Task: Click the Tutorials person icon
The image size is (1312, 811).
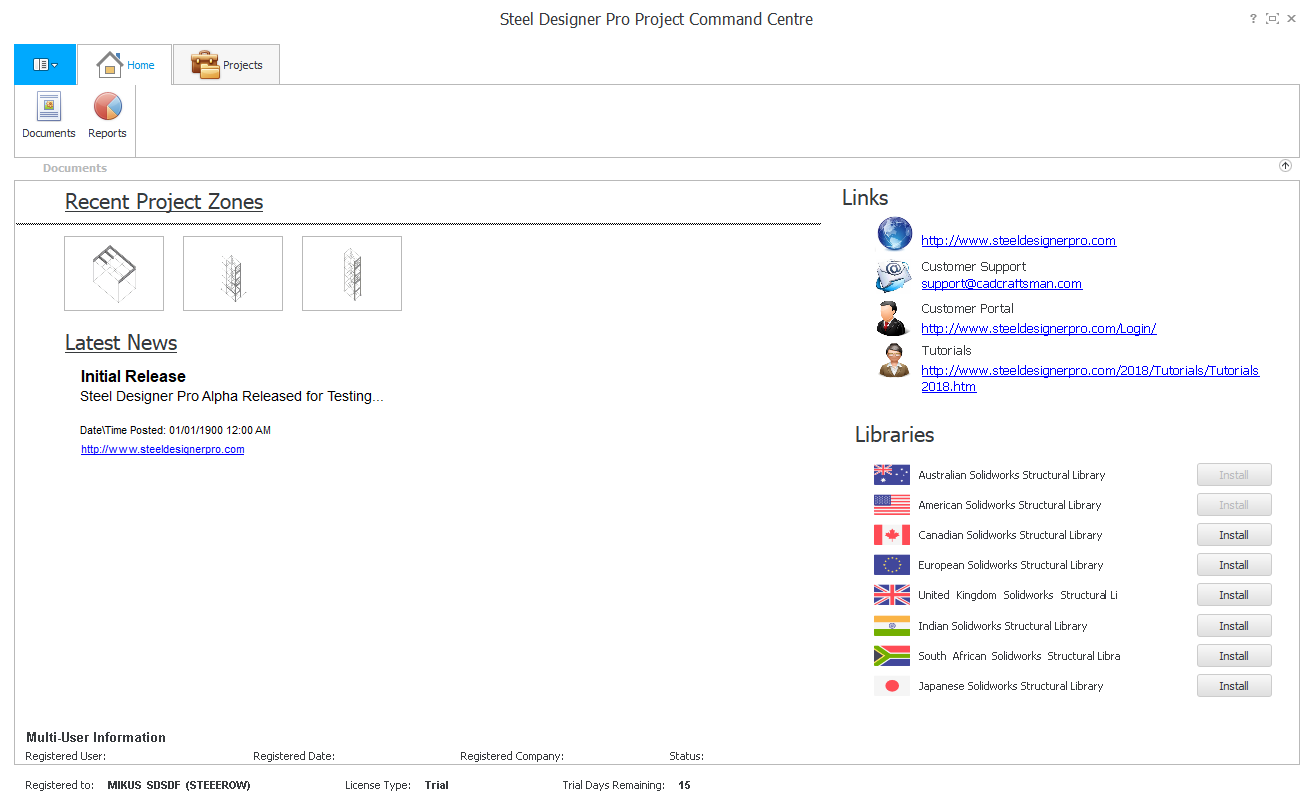Action: (893, 360)
